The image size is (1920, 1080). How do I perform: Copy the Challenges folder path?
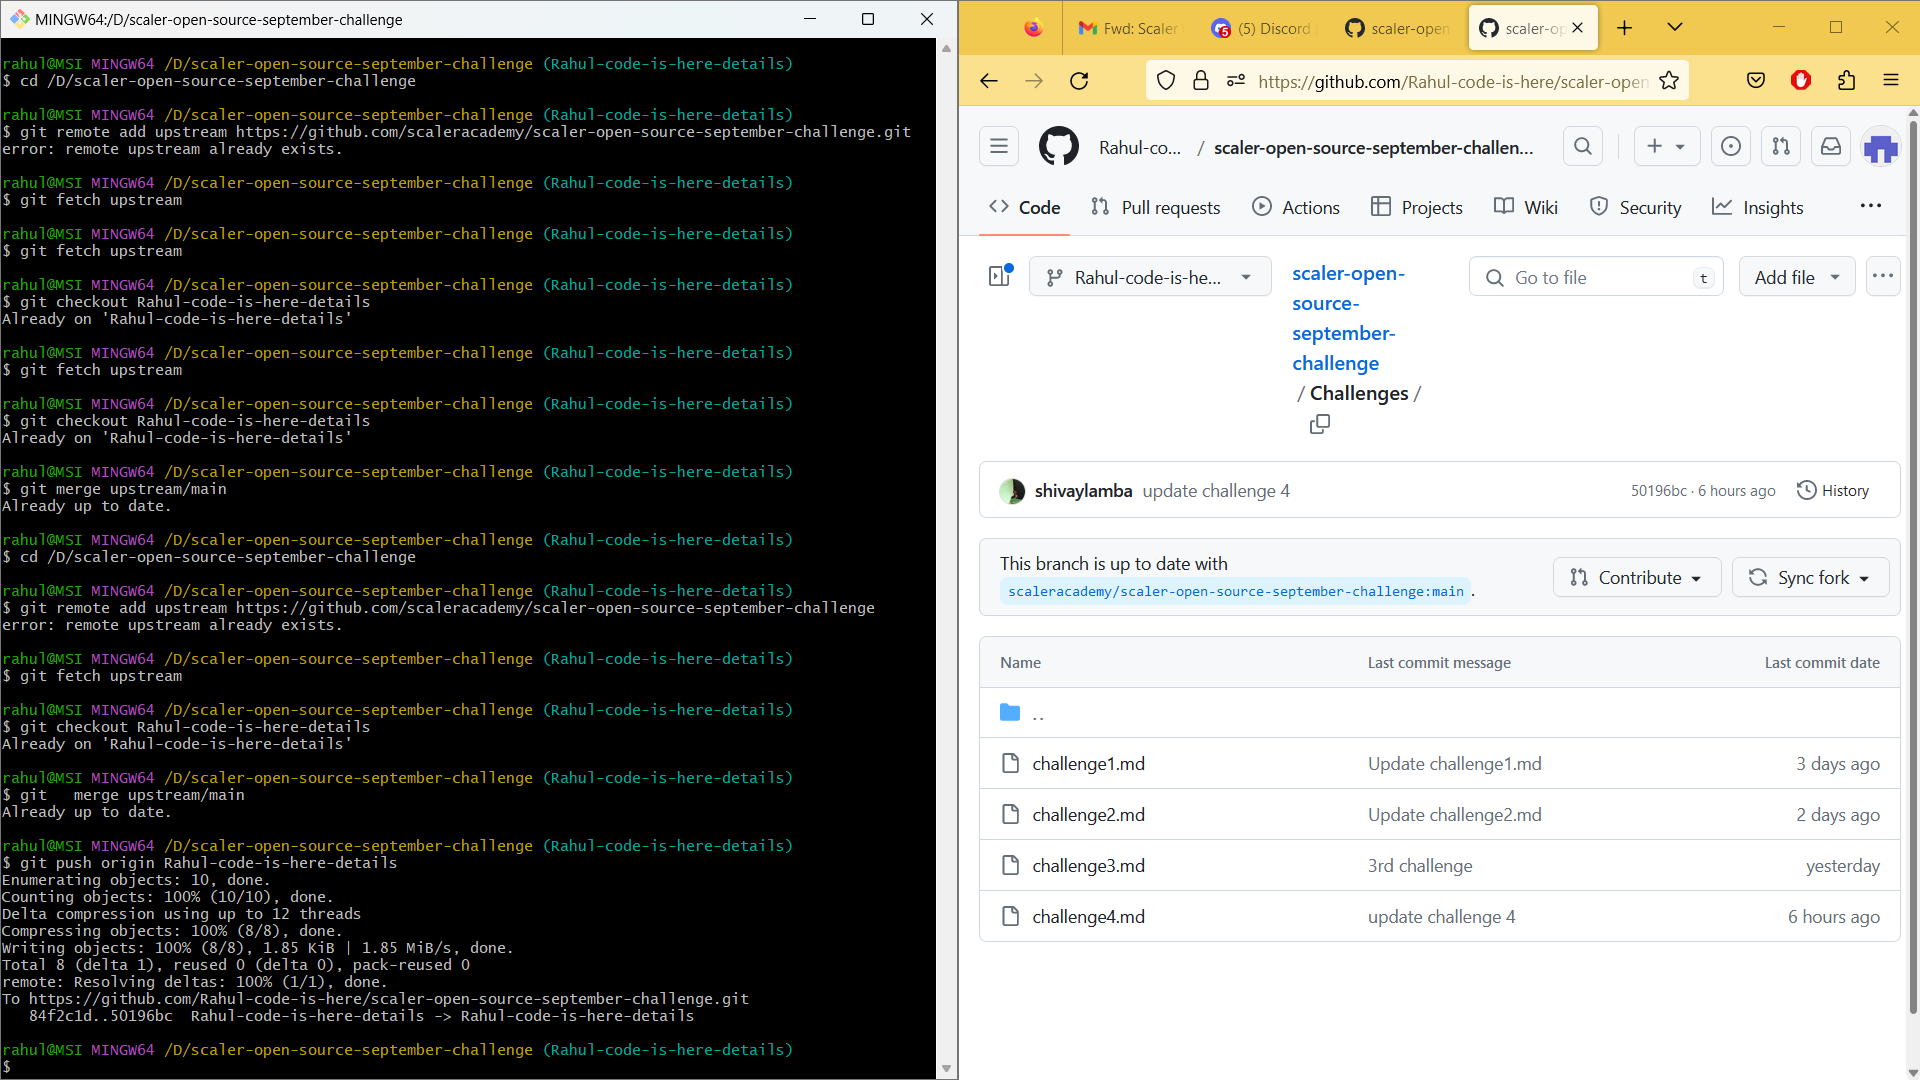point(1319,424)
